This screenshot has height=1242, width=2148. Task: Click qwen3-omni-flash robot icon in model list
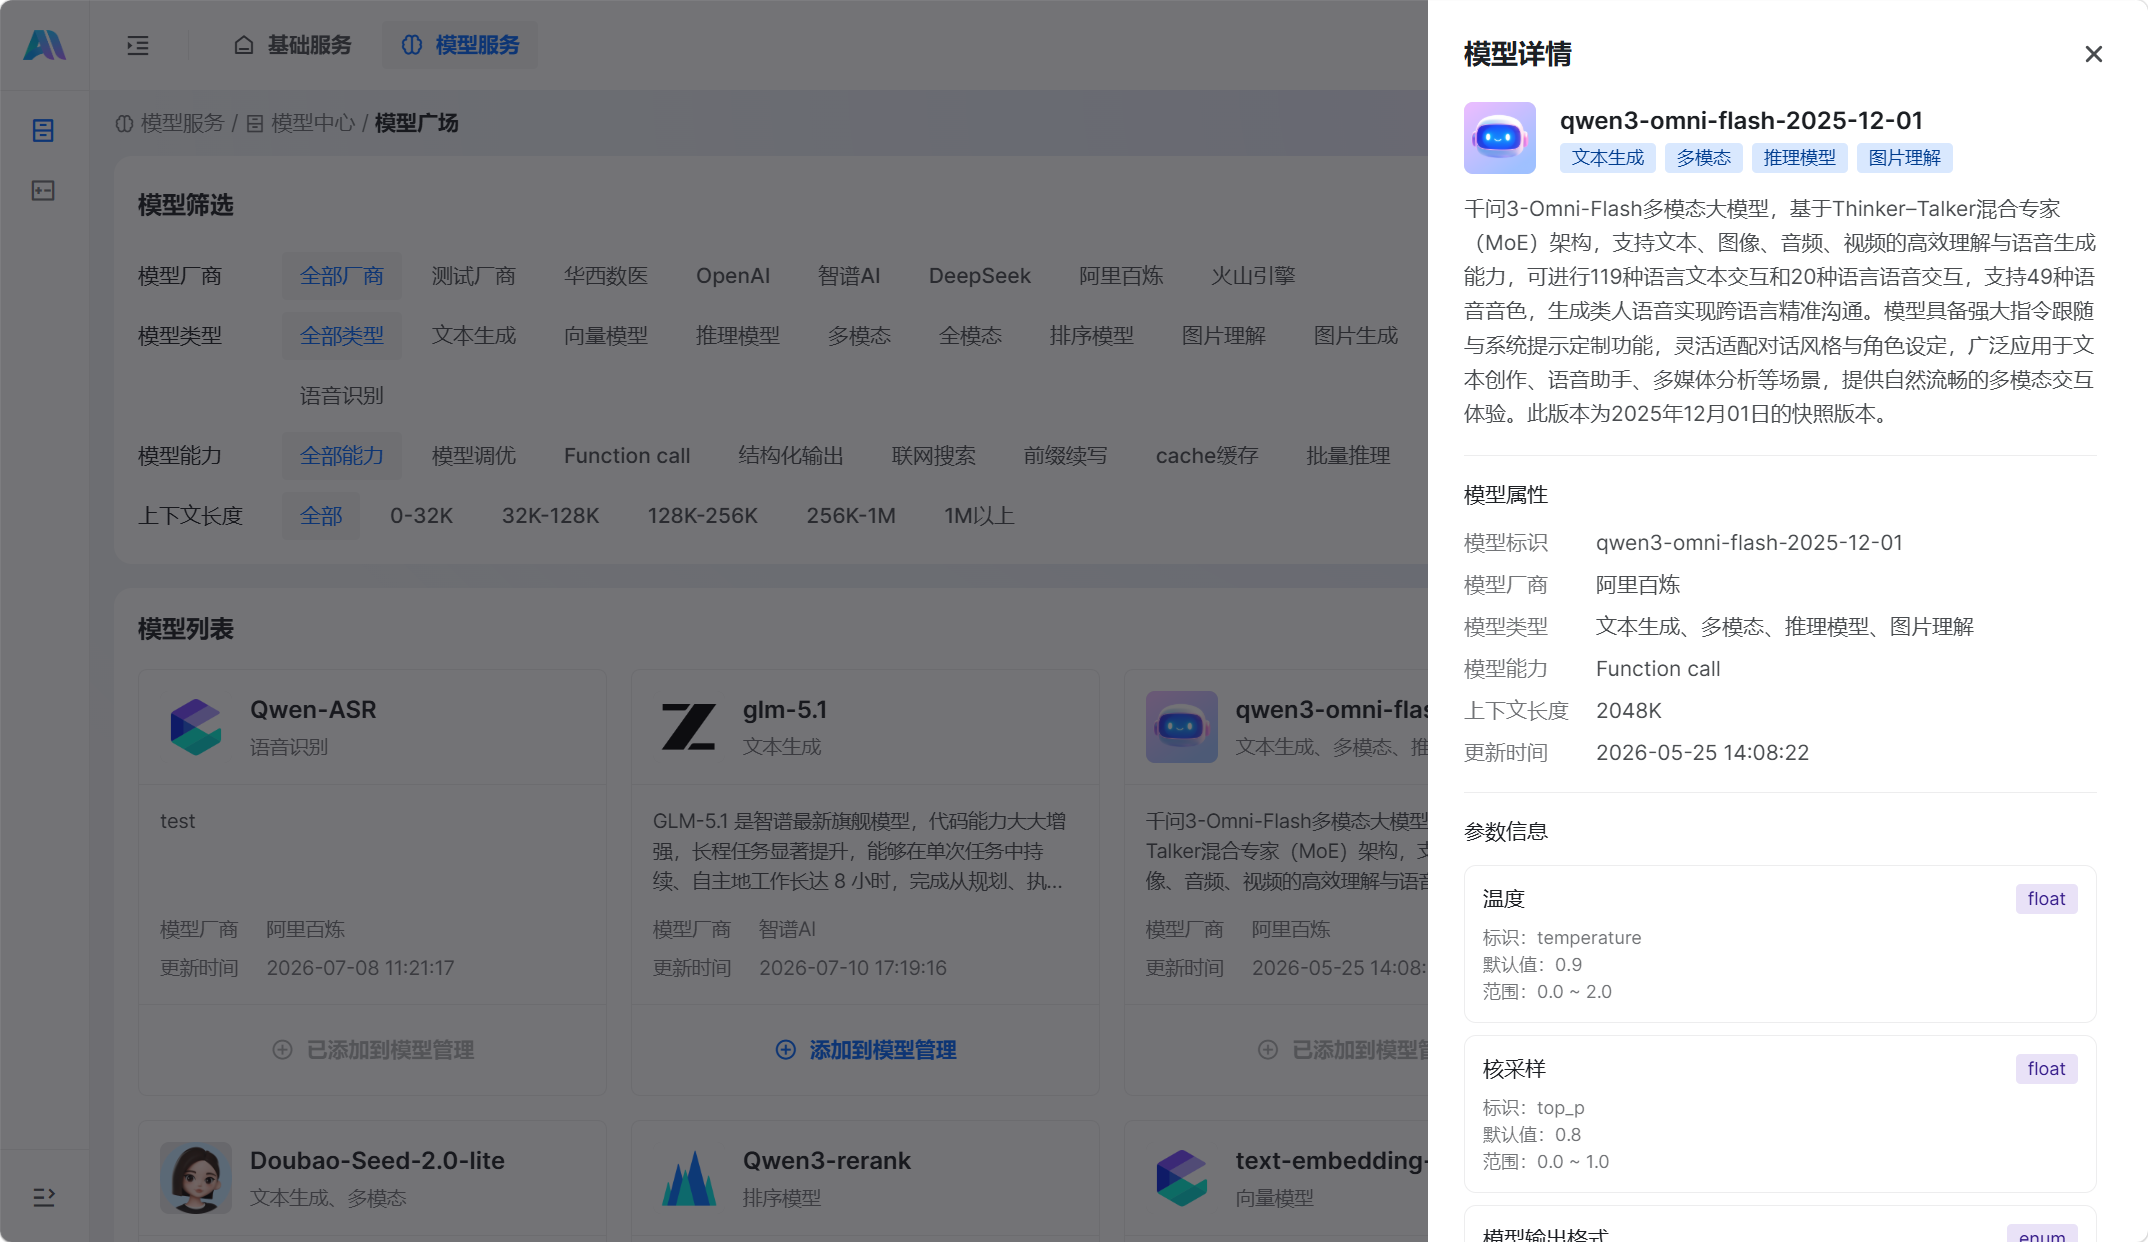tap(1182, 727)
